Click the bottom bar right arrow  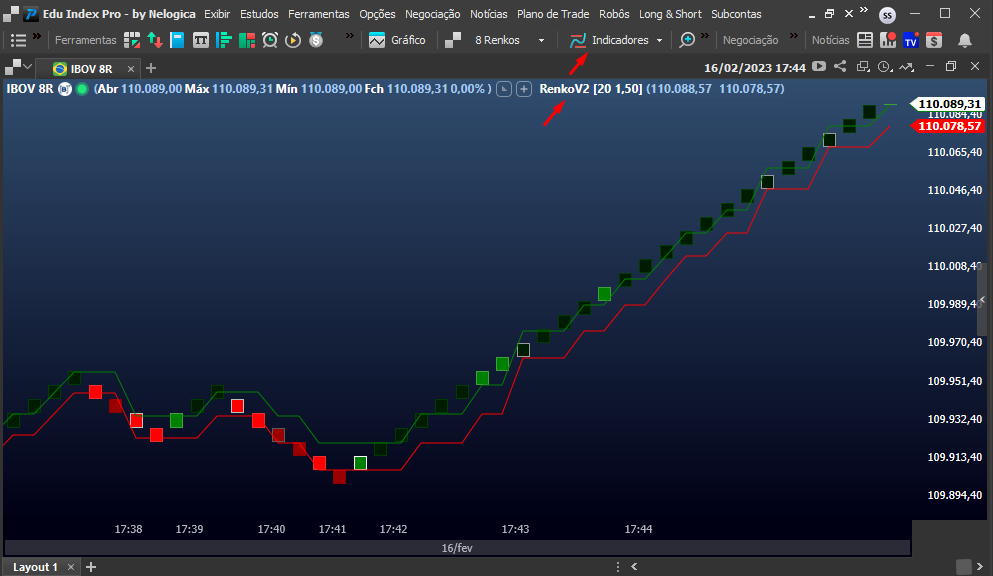(x=980, y=567)
